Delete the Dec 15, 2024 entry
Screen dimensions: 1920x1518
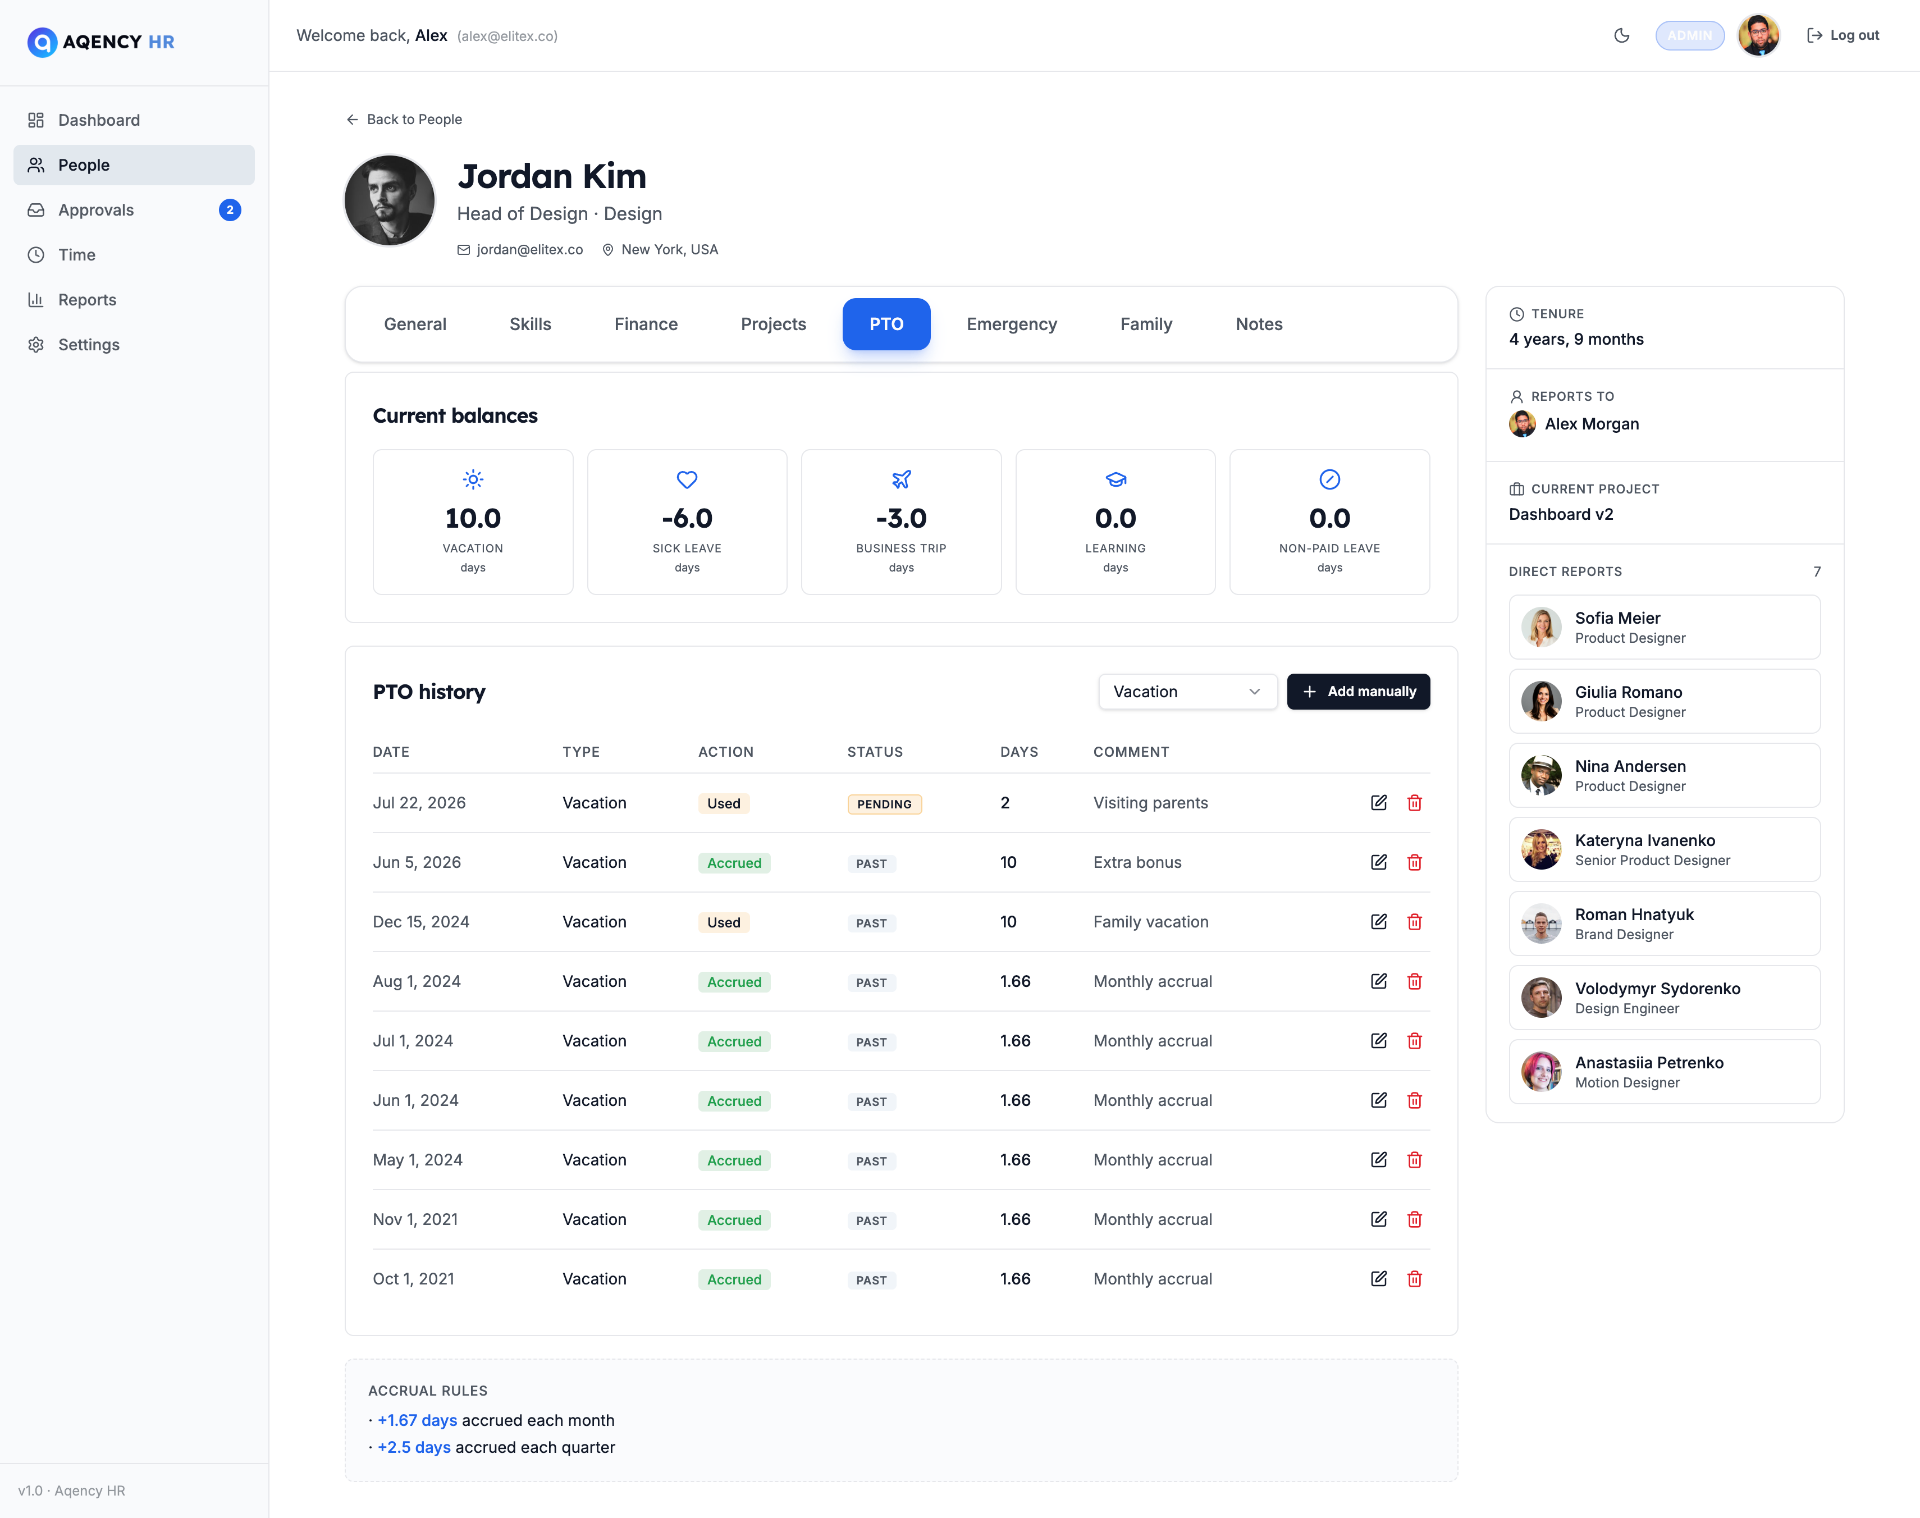coord(1414,922)
